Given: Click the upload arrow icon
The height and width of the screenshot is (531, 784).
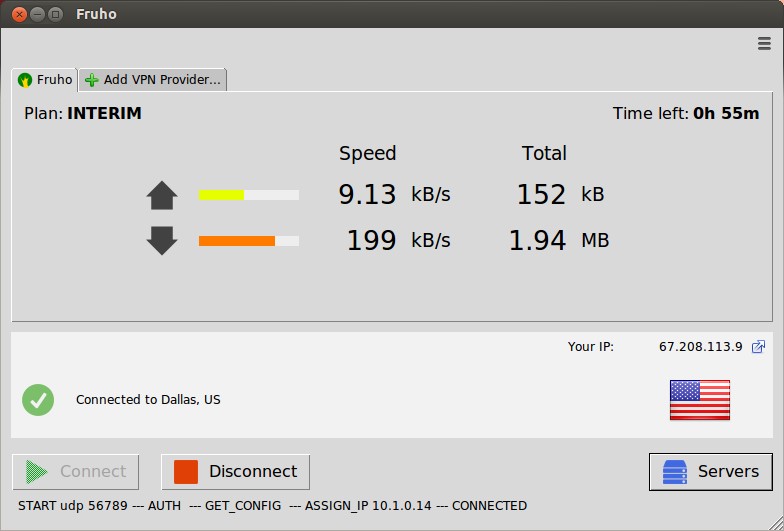Looking at the screenshot, I should tap(162, 195).
